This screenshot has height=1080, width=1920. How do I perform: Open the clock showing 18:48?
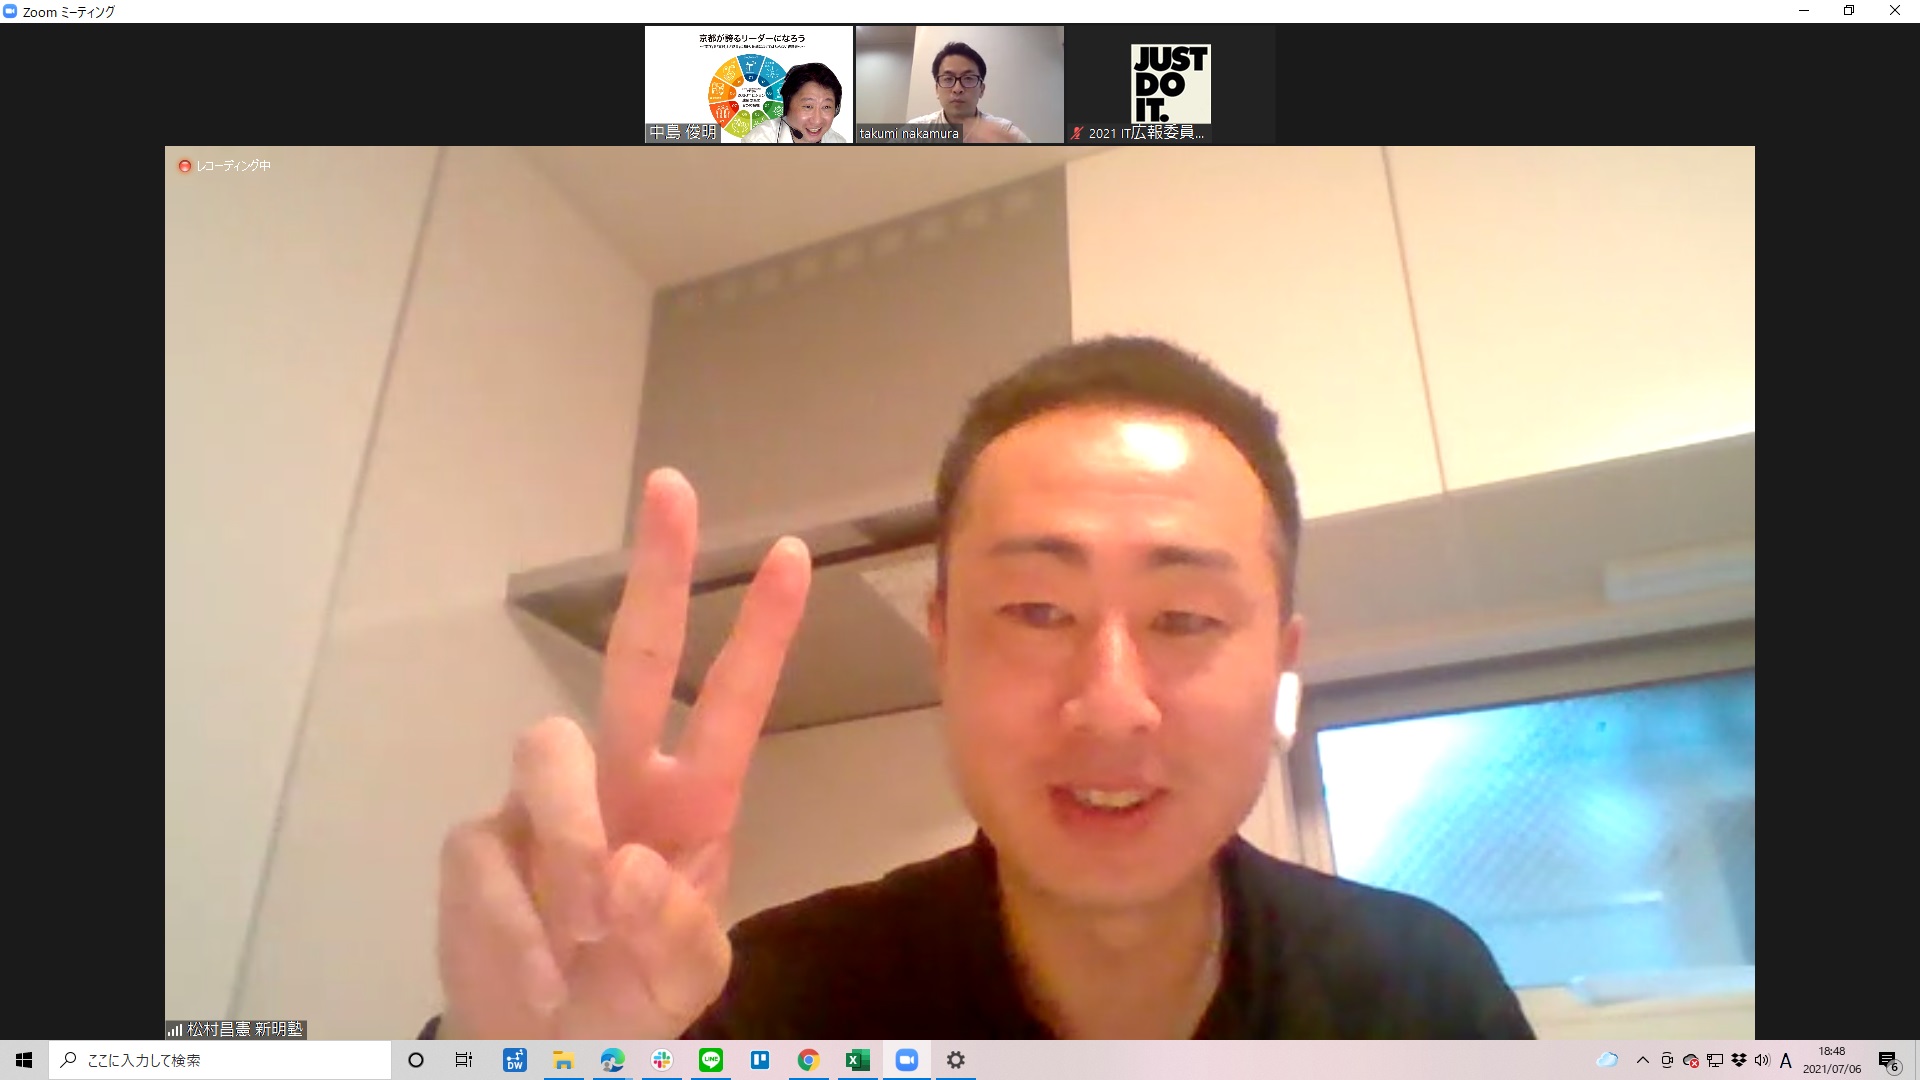[x=1832, y=1060]
